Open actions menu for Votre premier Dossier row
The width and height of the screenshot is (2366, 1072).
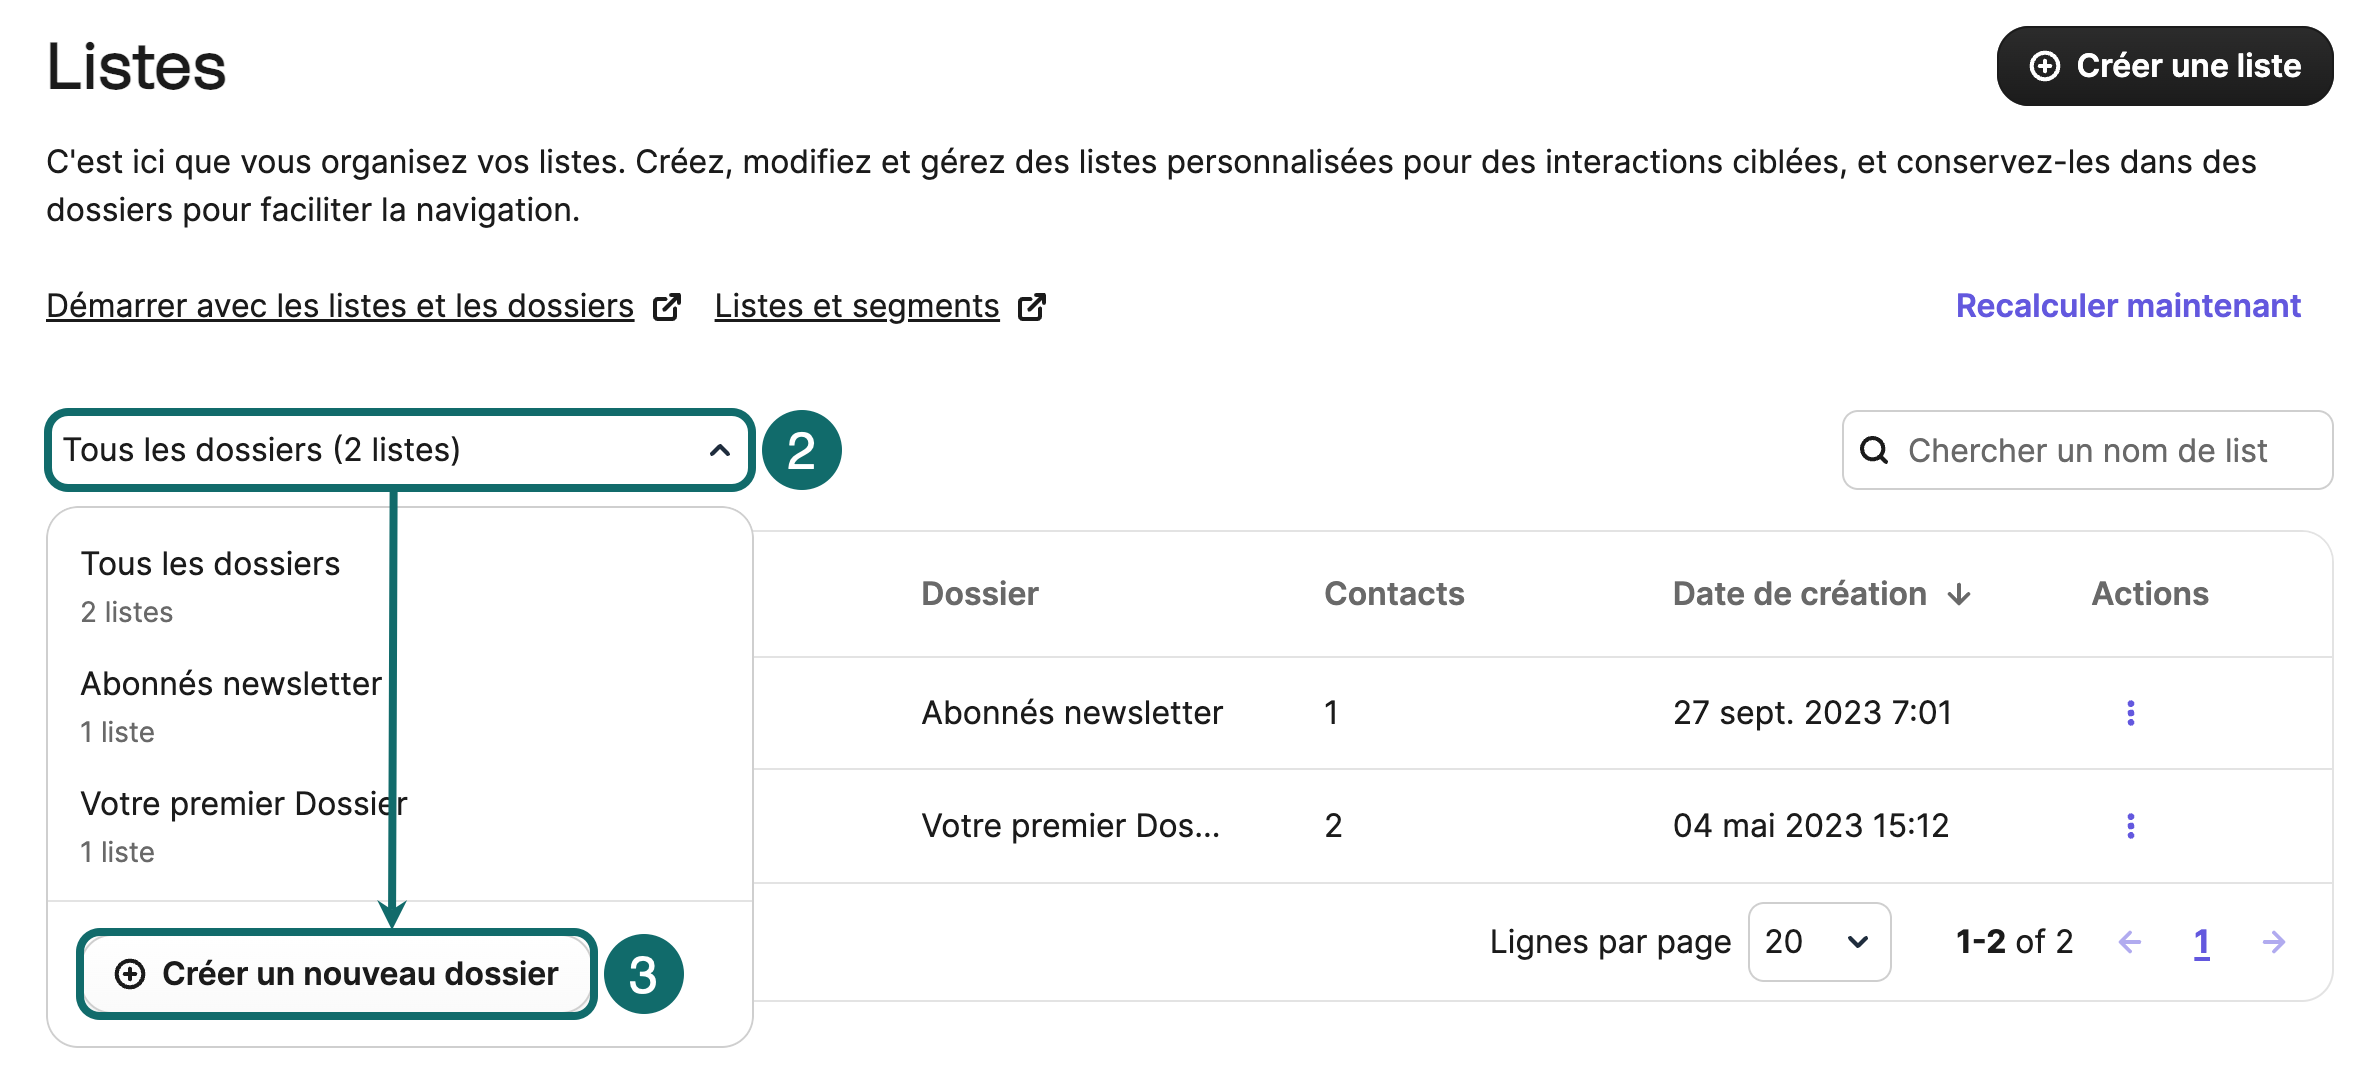click(2132, 826)
